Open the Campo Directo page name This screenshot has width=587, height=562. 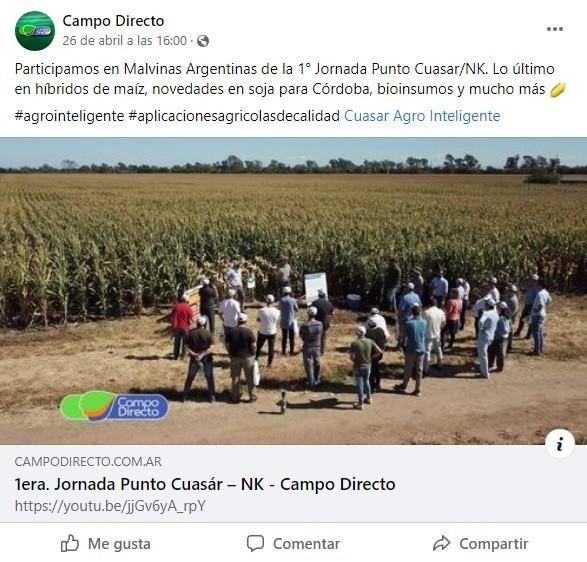[x=113, y=21]
